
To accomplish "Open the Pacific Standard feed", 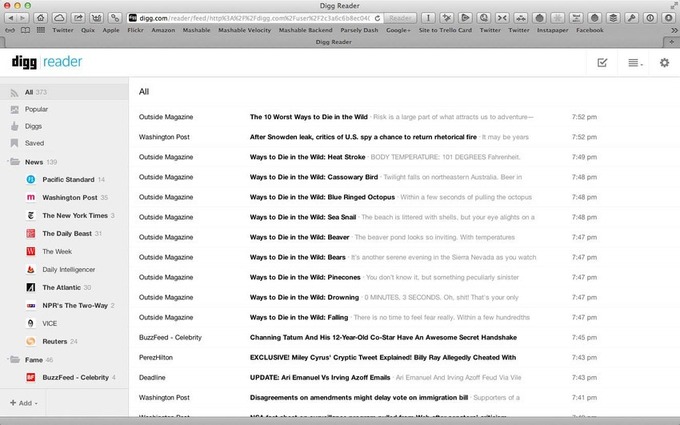I will 69,180.
